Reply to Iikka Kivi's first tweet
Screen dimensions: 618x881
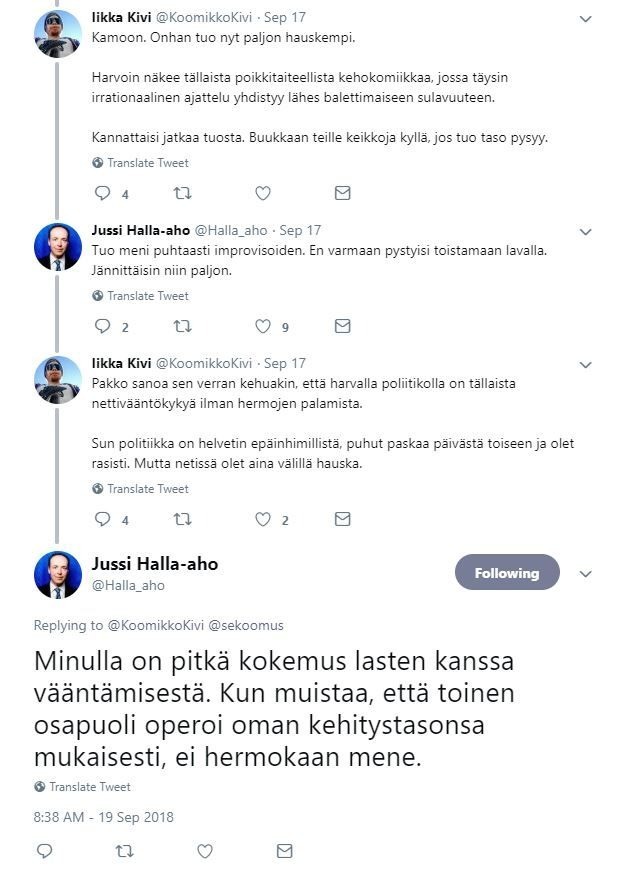(x=102, y=193)
